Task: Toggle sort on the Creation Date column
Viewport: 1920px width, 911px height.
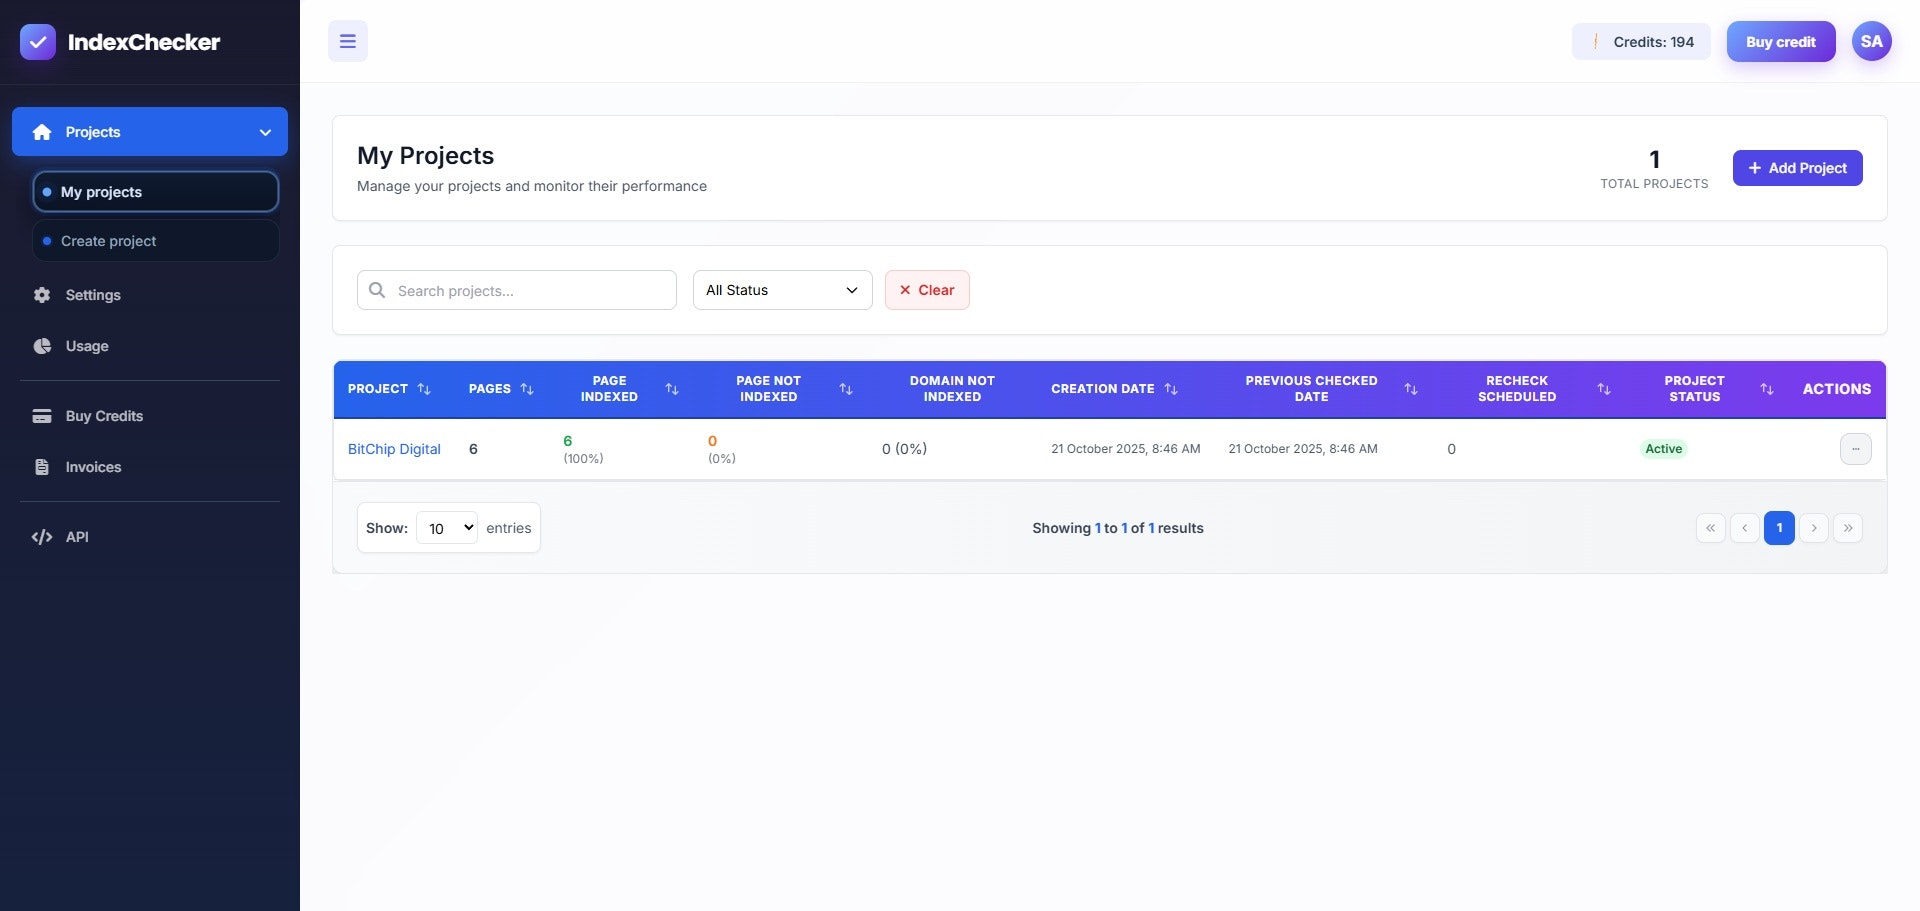Action: pyautogui.click(x=1172, y=389)
